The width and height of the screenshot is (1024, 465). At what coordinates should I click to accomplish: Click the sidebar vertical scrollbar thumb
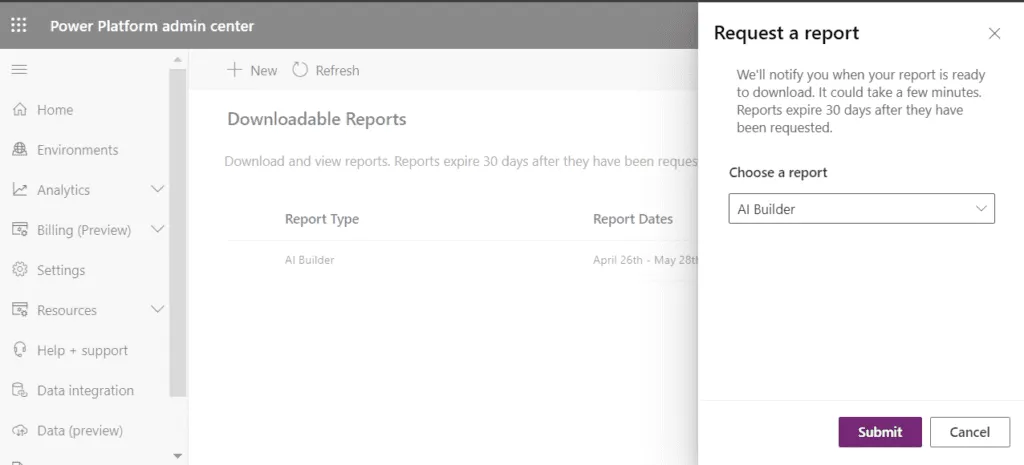pyautogui.click(x=177, y=232)
